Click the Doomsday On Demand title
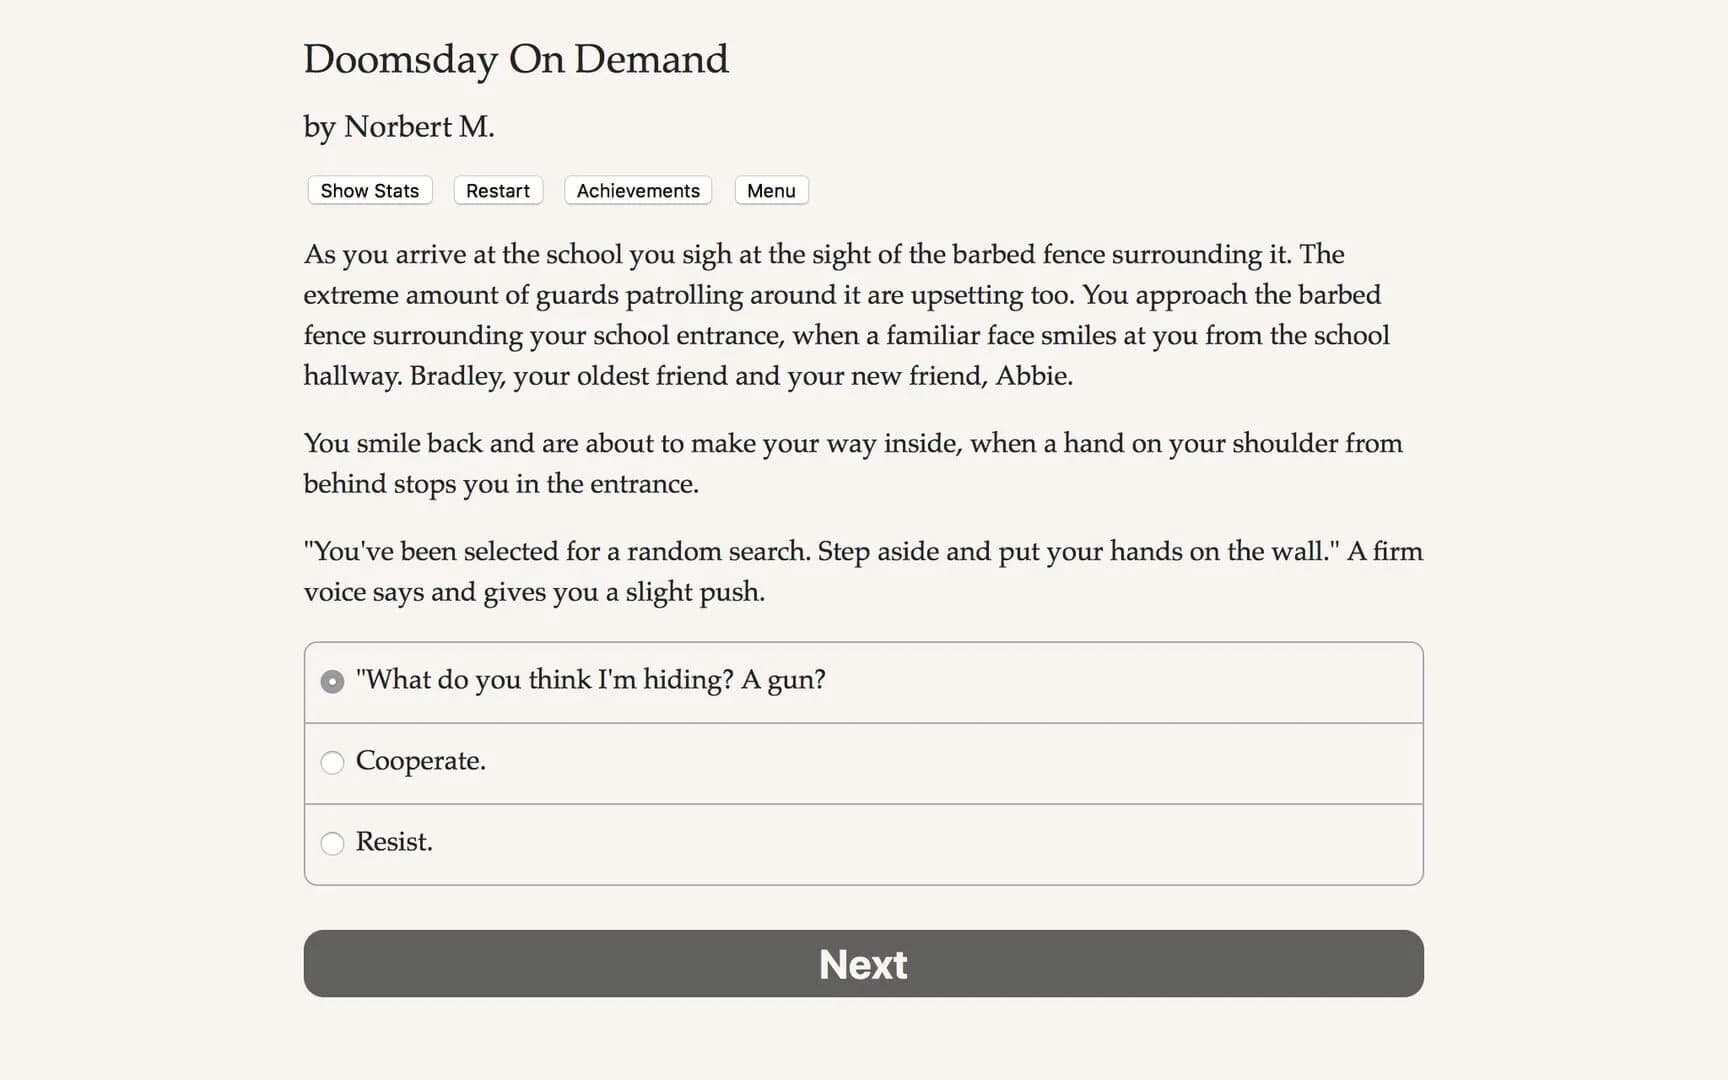 click(516, 60)
